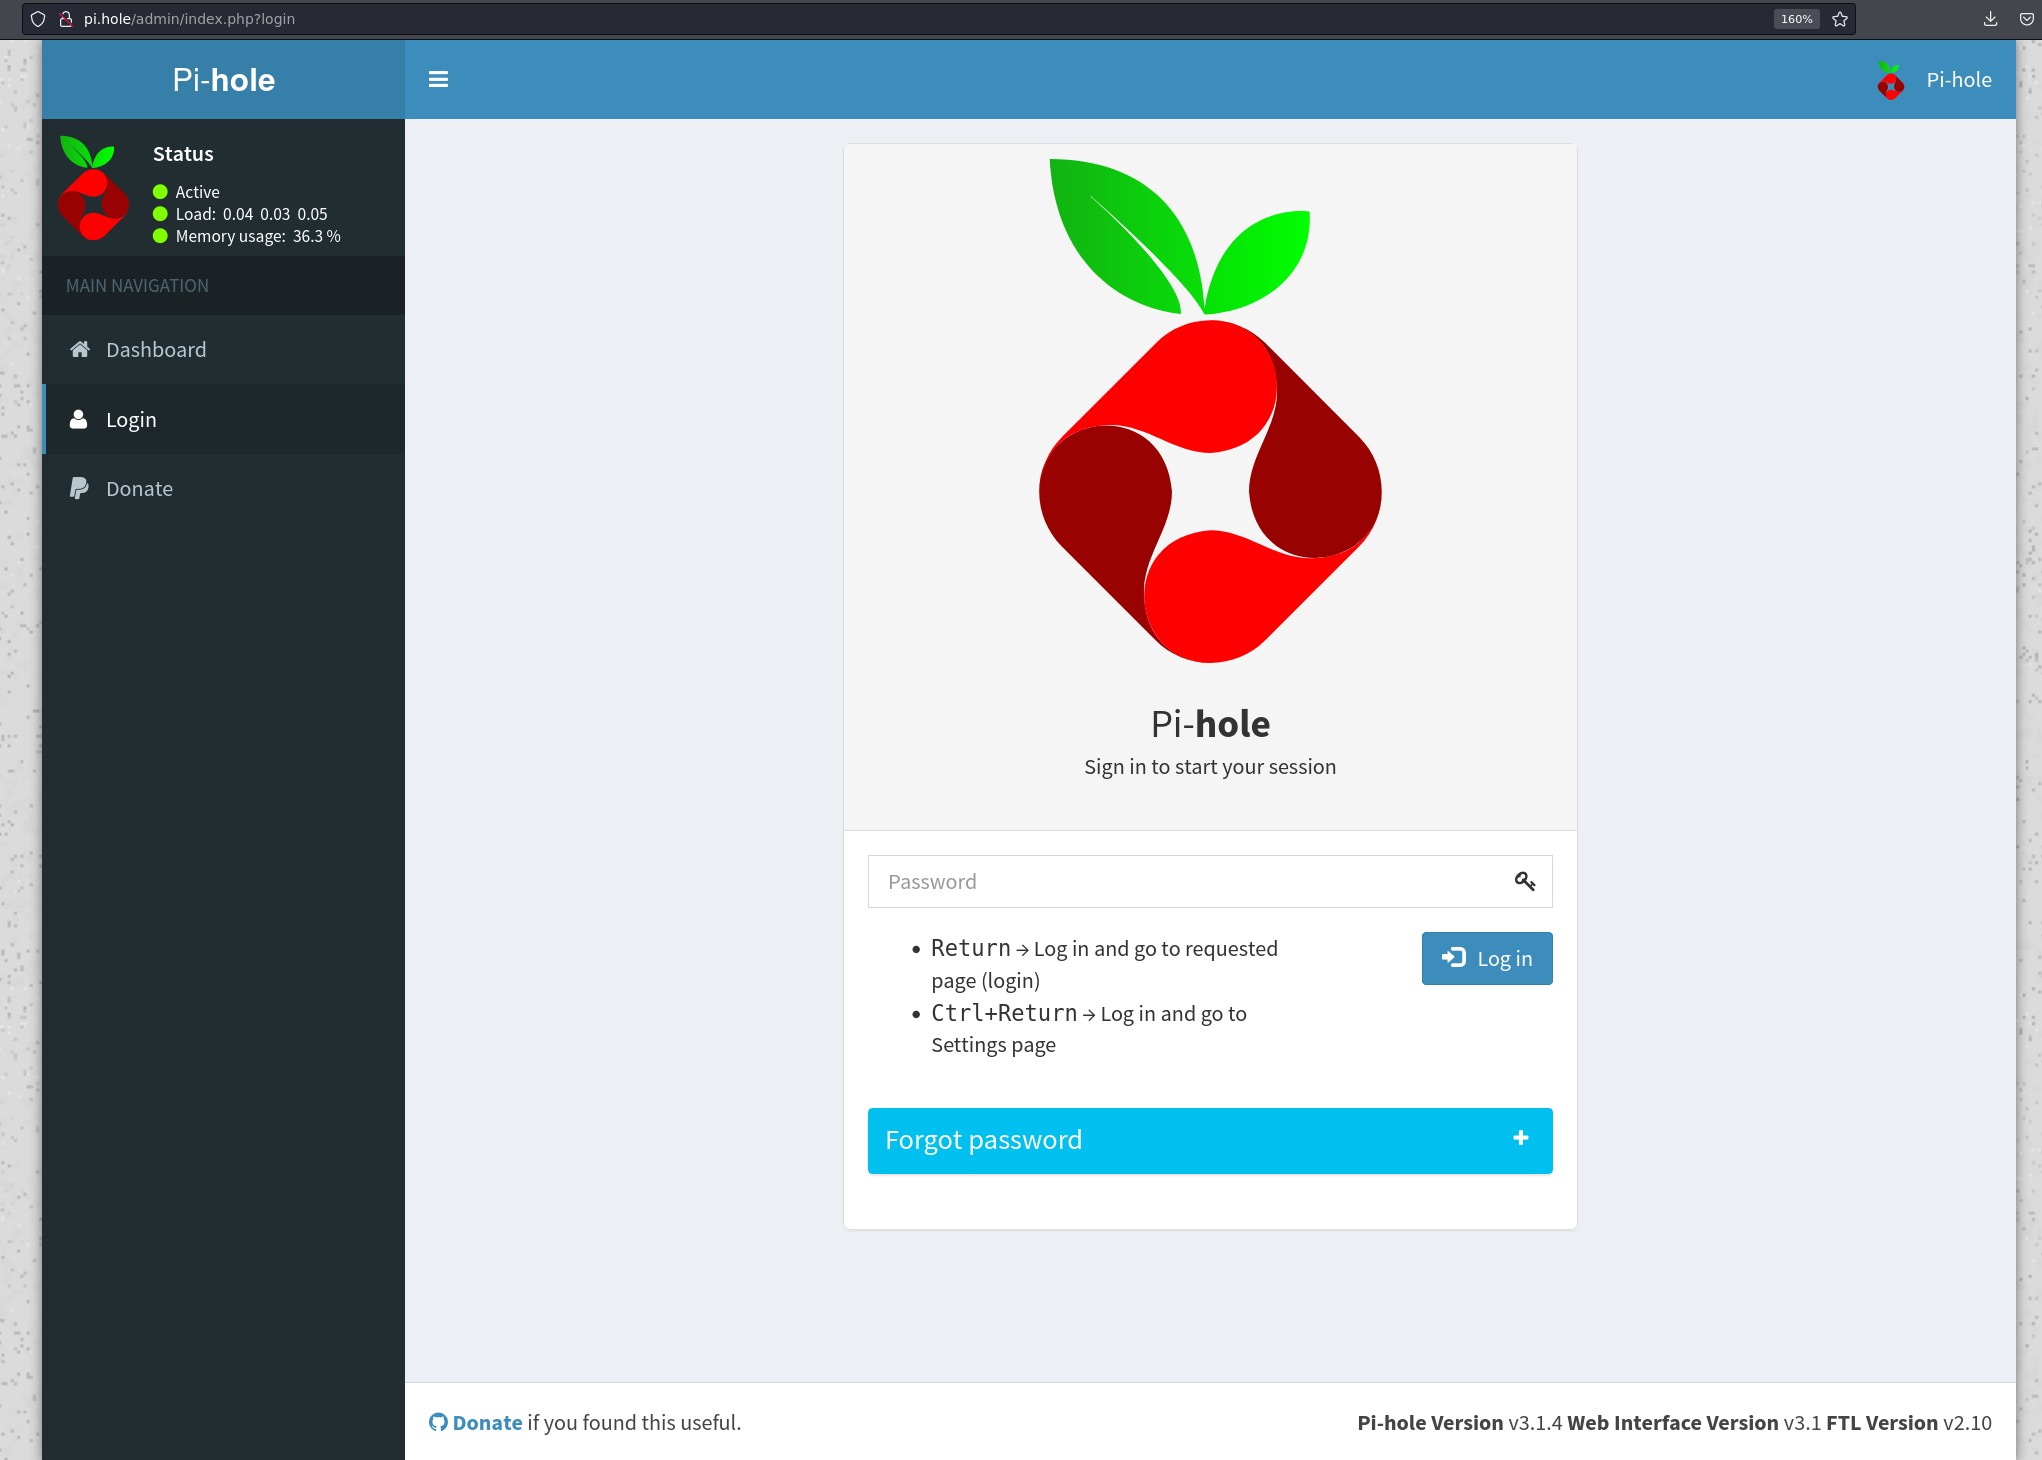Click the Pi-hole text link in the top-right header
This screenshot has height=1460, width=2042.
point(1959,80)
